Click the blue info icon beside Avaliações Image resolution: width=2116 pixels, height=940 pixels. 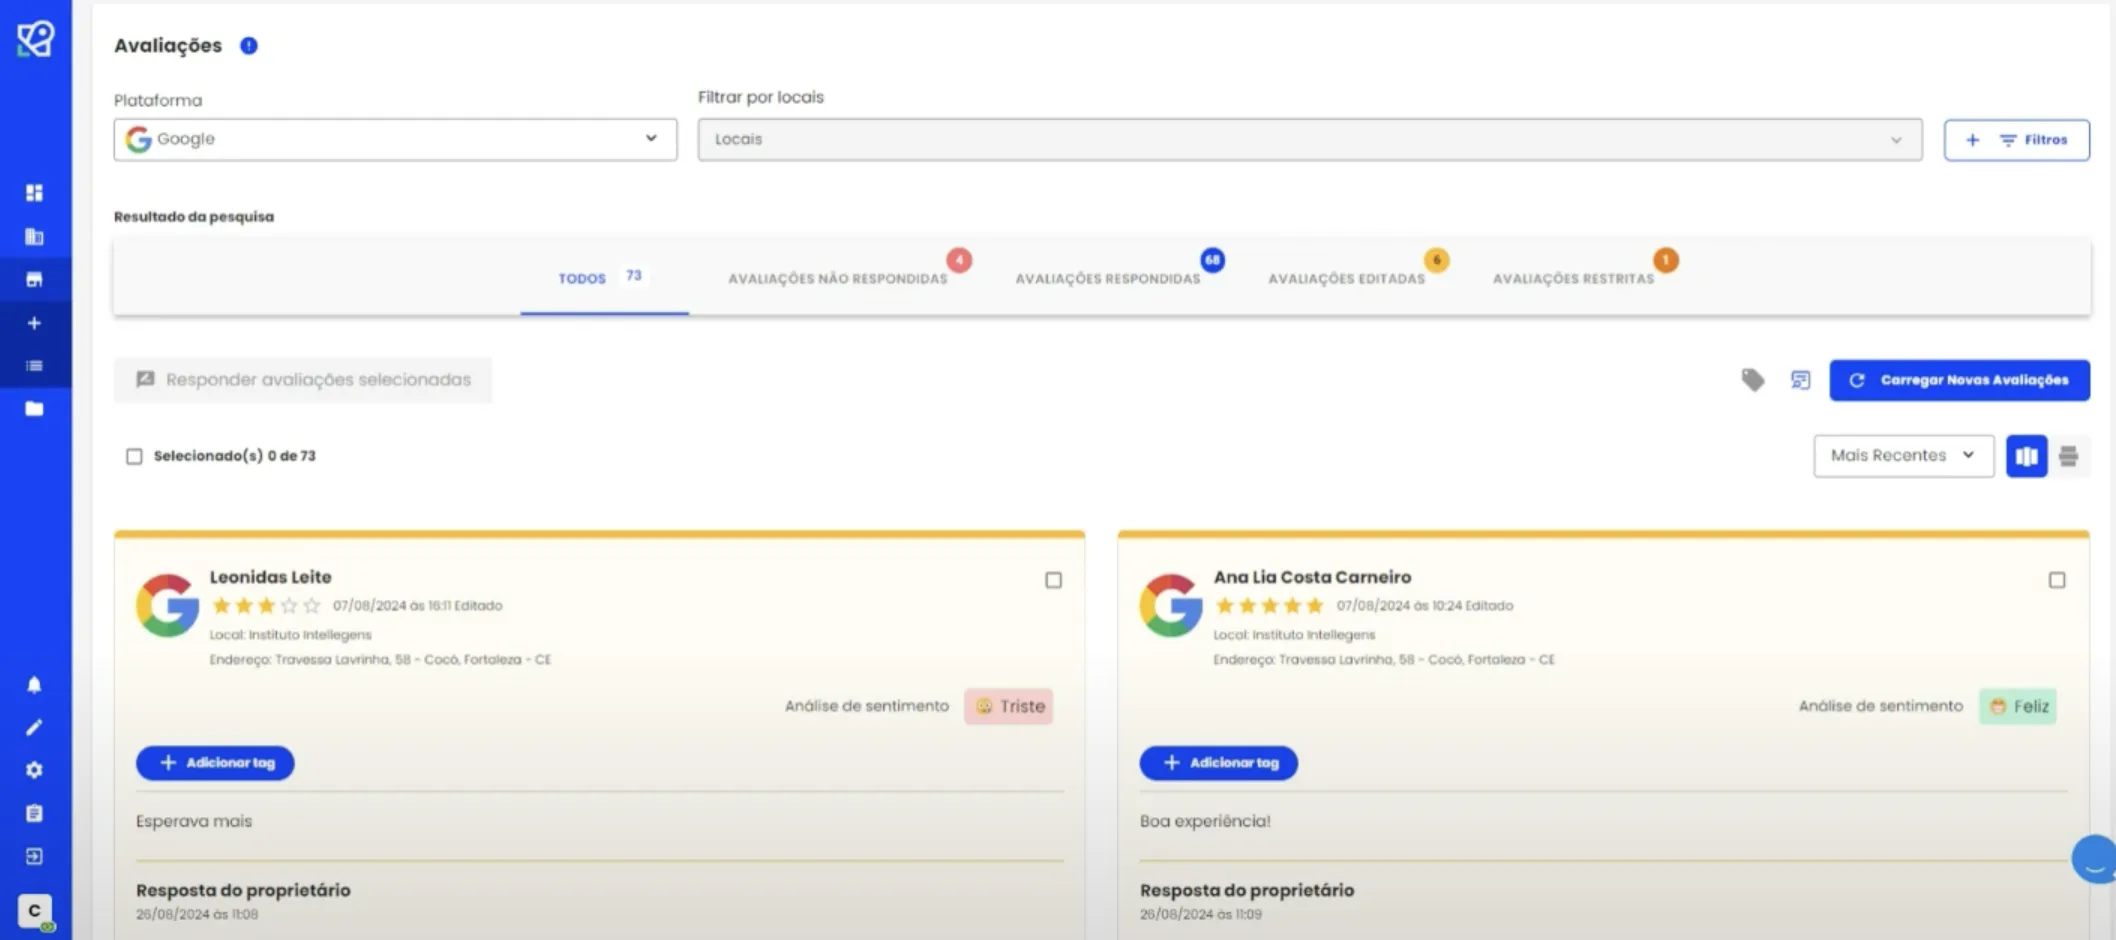click(x=249, y=46)
